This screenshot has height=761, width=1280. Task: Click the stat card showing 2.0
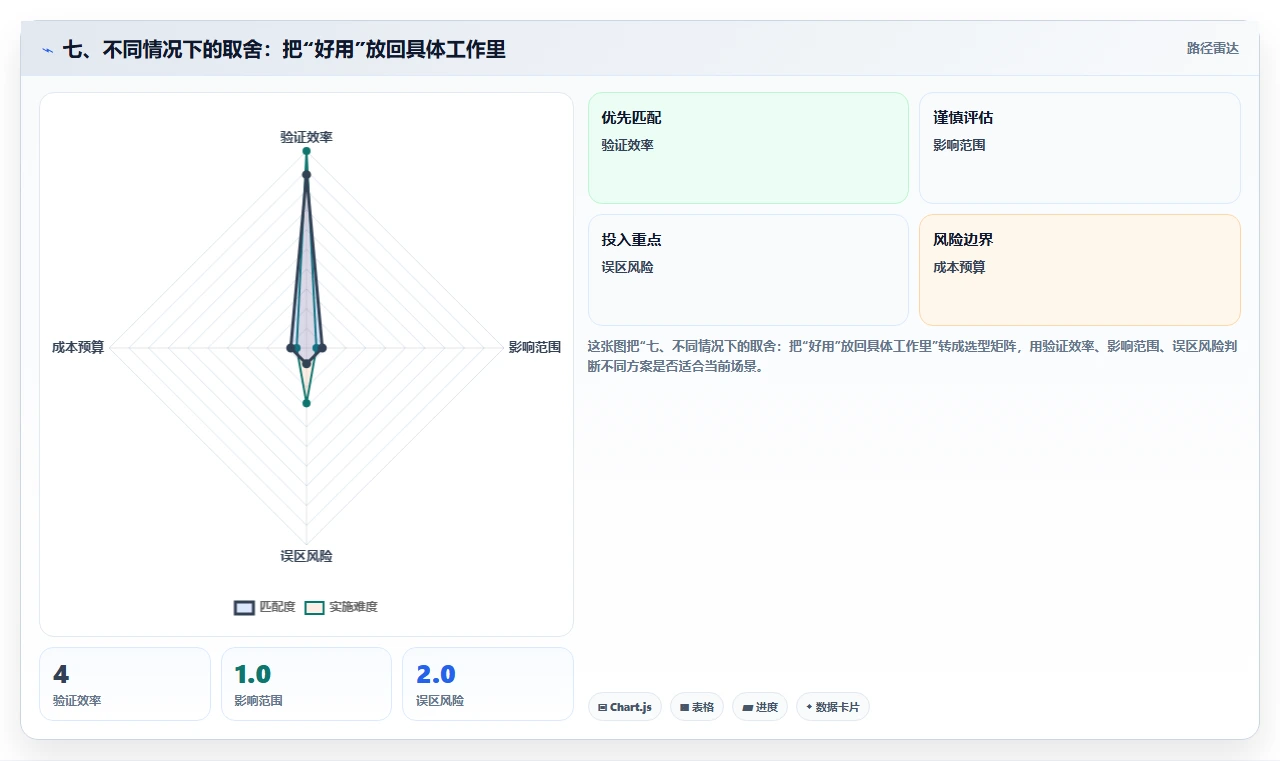488,684
